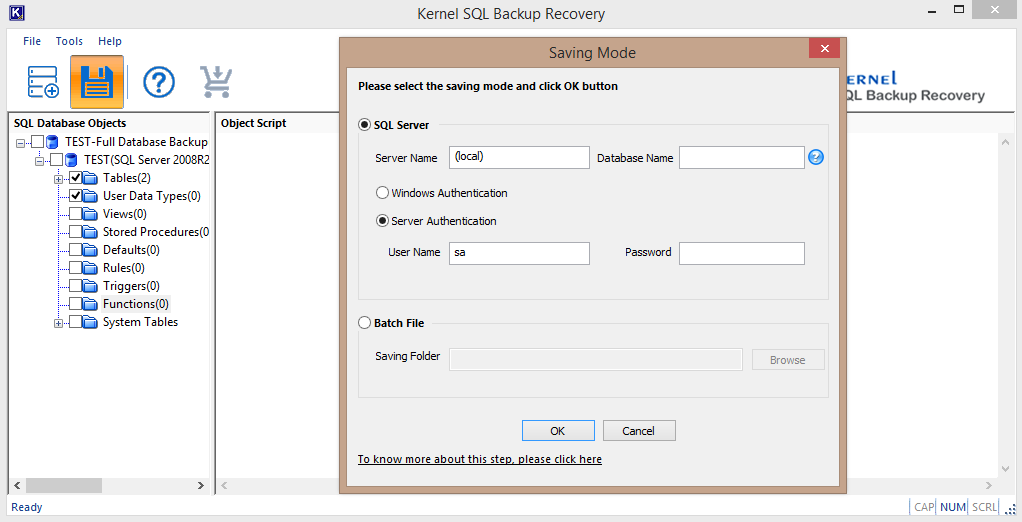Click the SQL Database Objects panel header

(70, 123)
